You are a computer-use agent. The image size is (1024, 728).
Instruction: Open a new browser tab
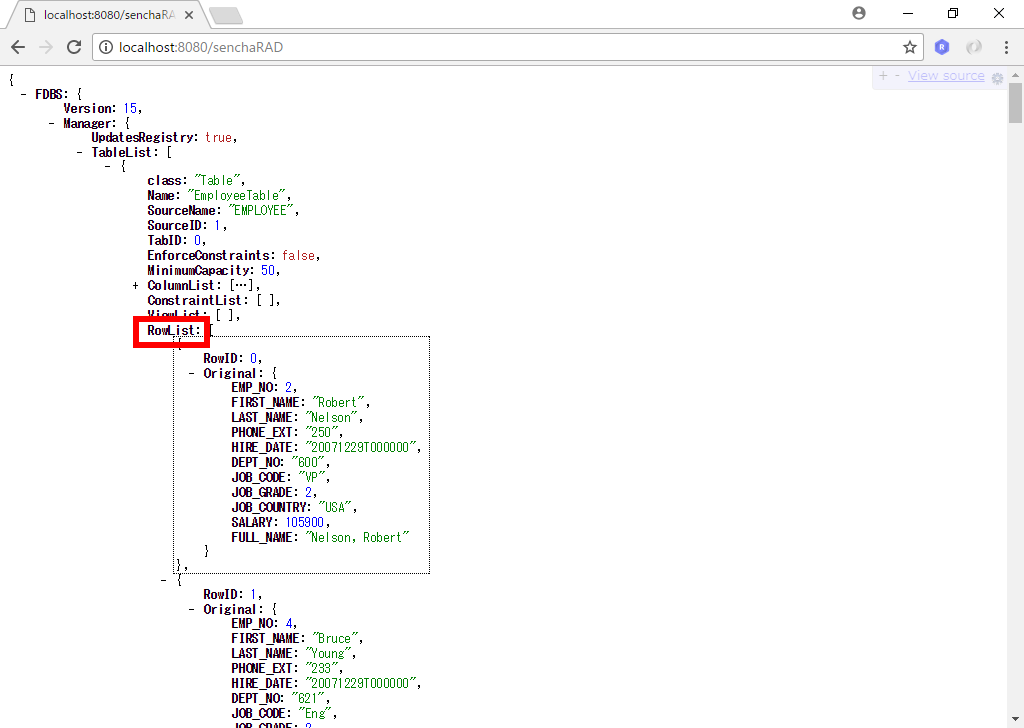226,16
